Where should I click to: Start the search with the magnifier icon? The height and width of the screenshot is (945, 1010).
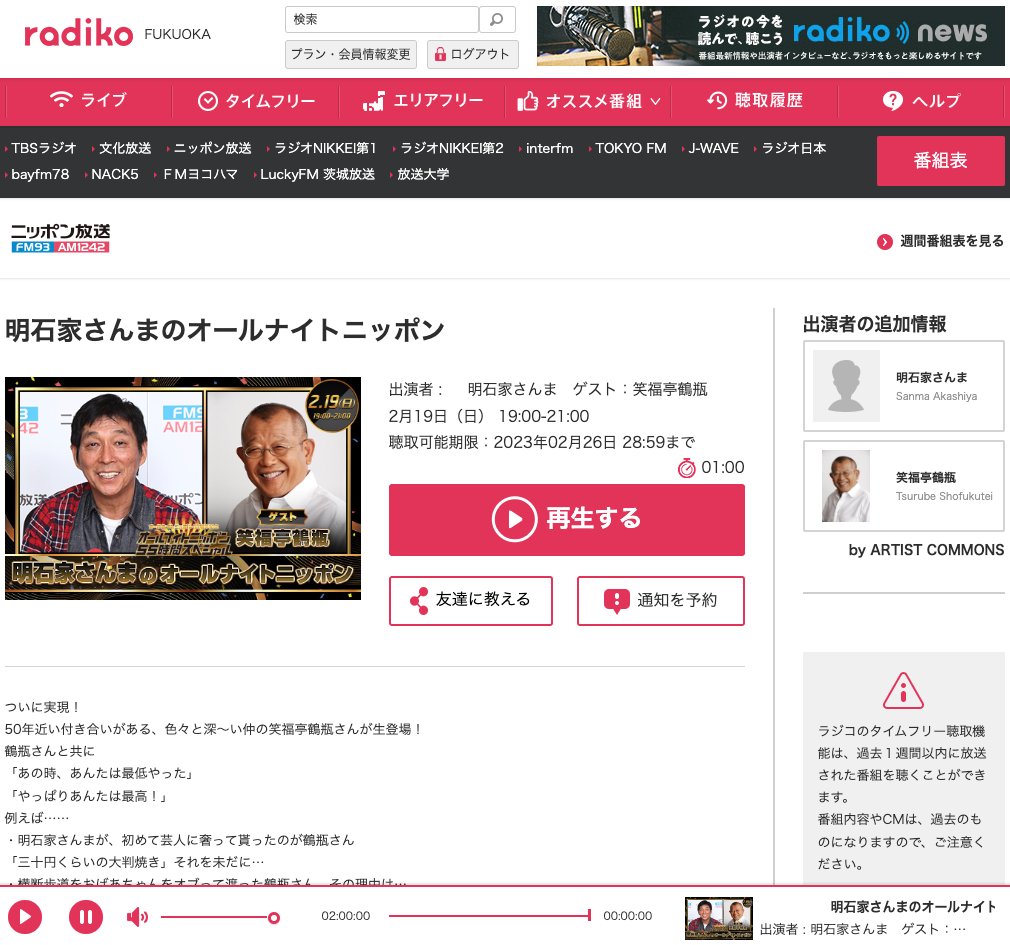pos(496,19)
